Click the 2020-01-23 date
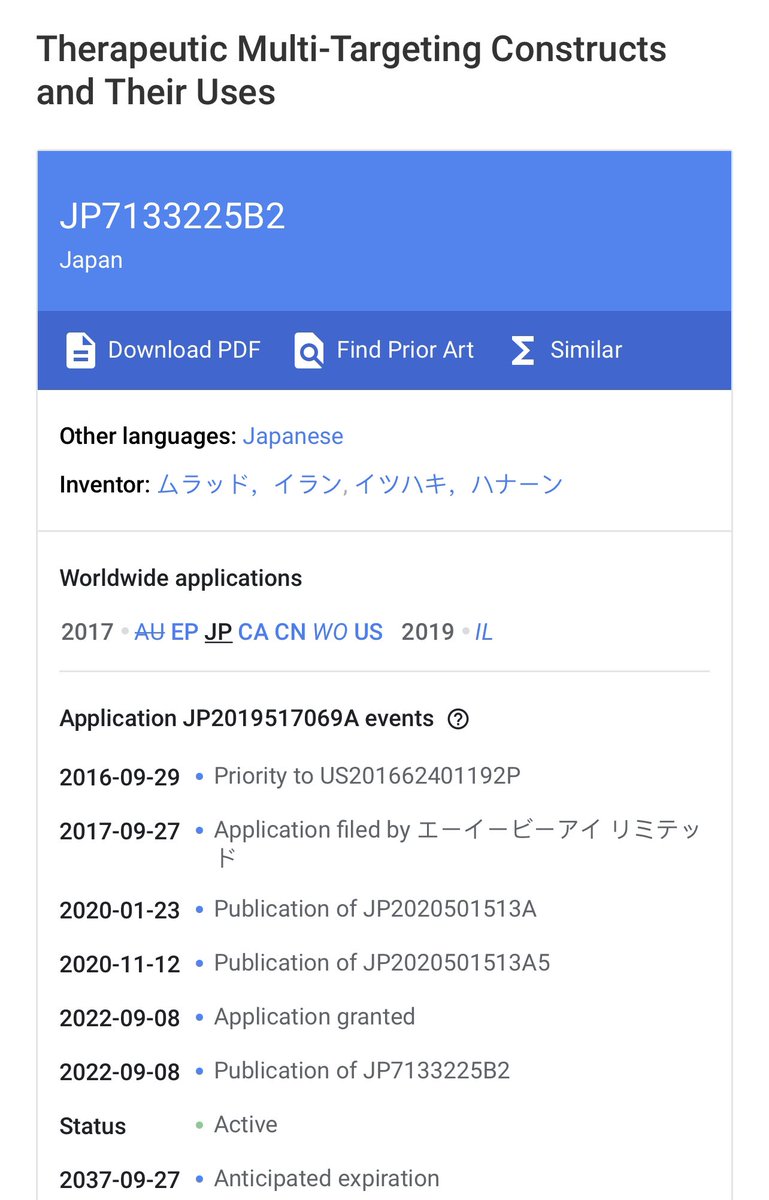The height and width of the screenshot is (1200, 769). (120, 910)
